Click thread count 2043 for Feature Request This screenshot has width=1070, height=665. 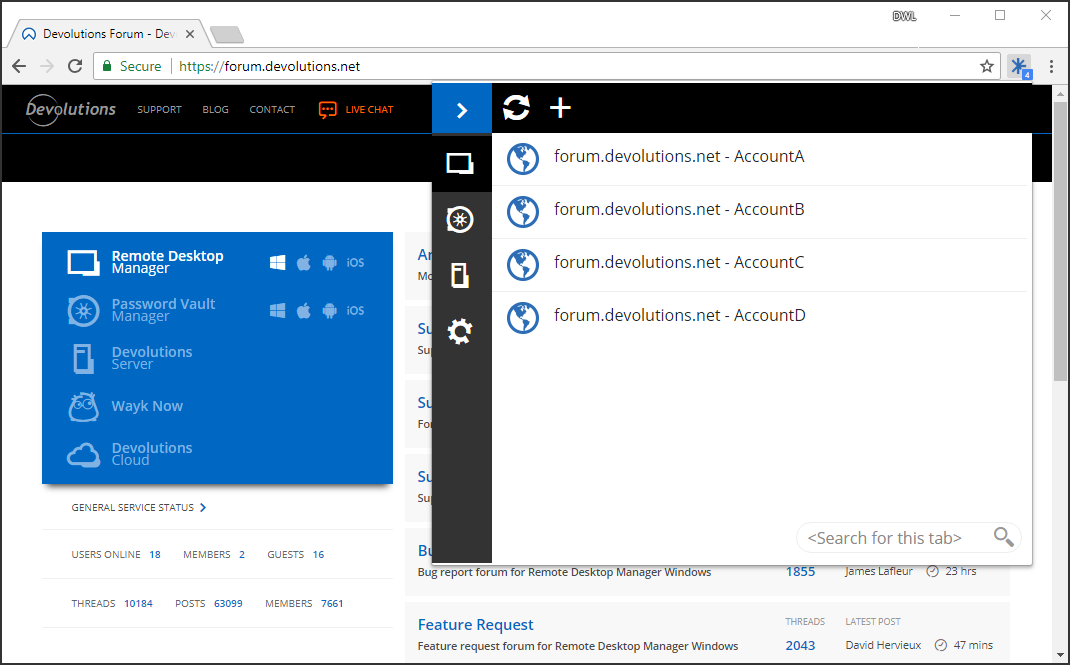click(x=800, y=645)
